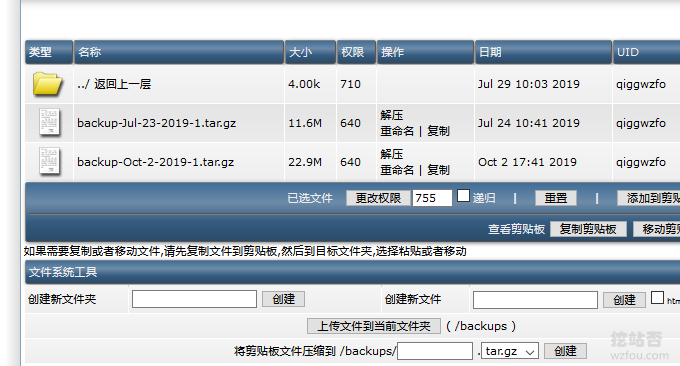Focus the permission value field showing 755

click(x=432, y=198)
